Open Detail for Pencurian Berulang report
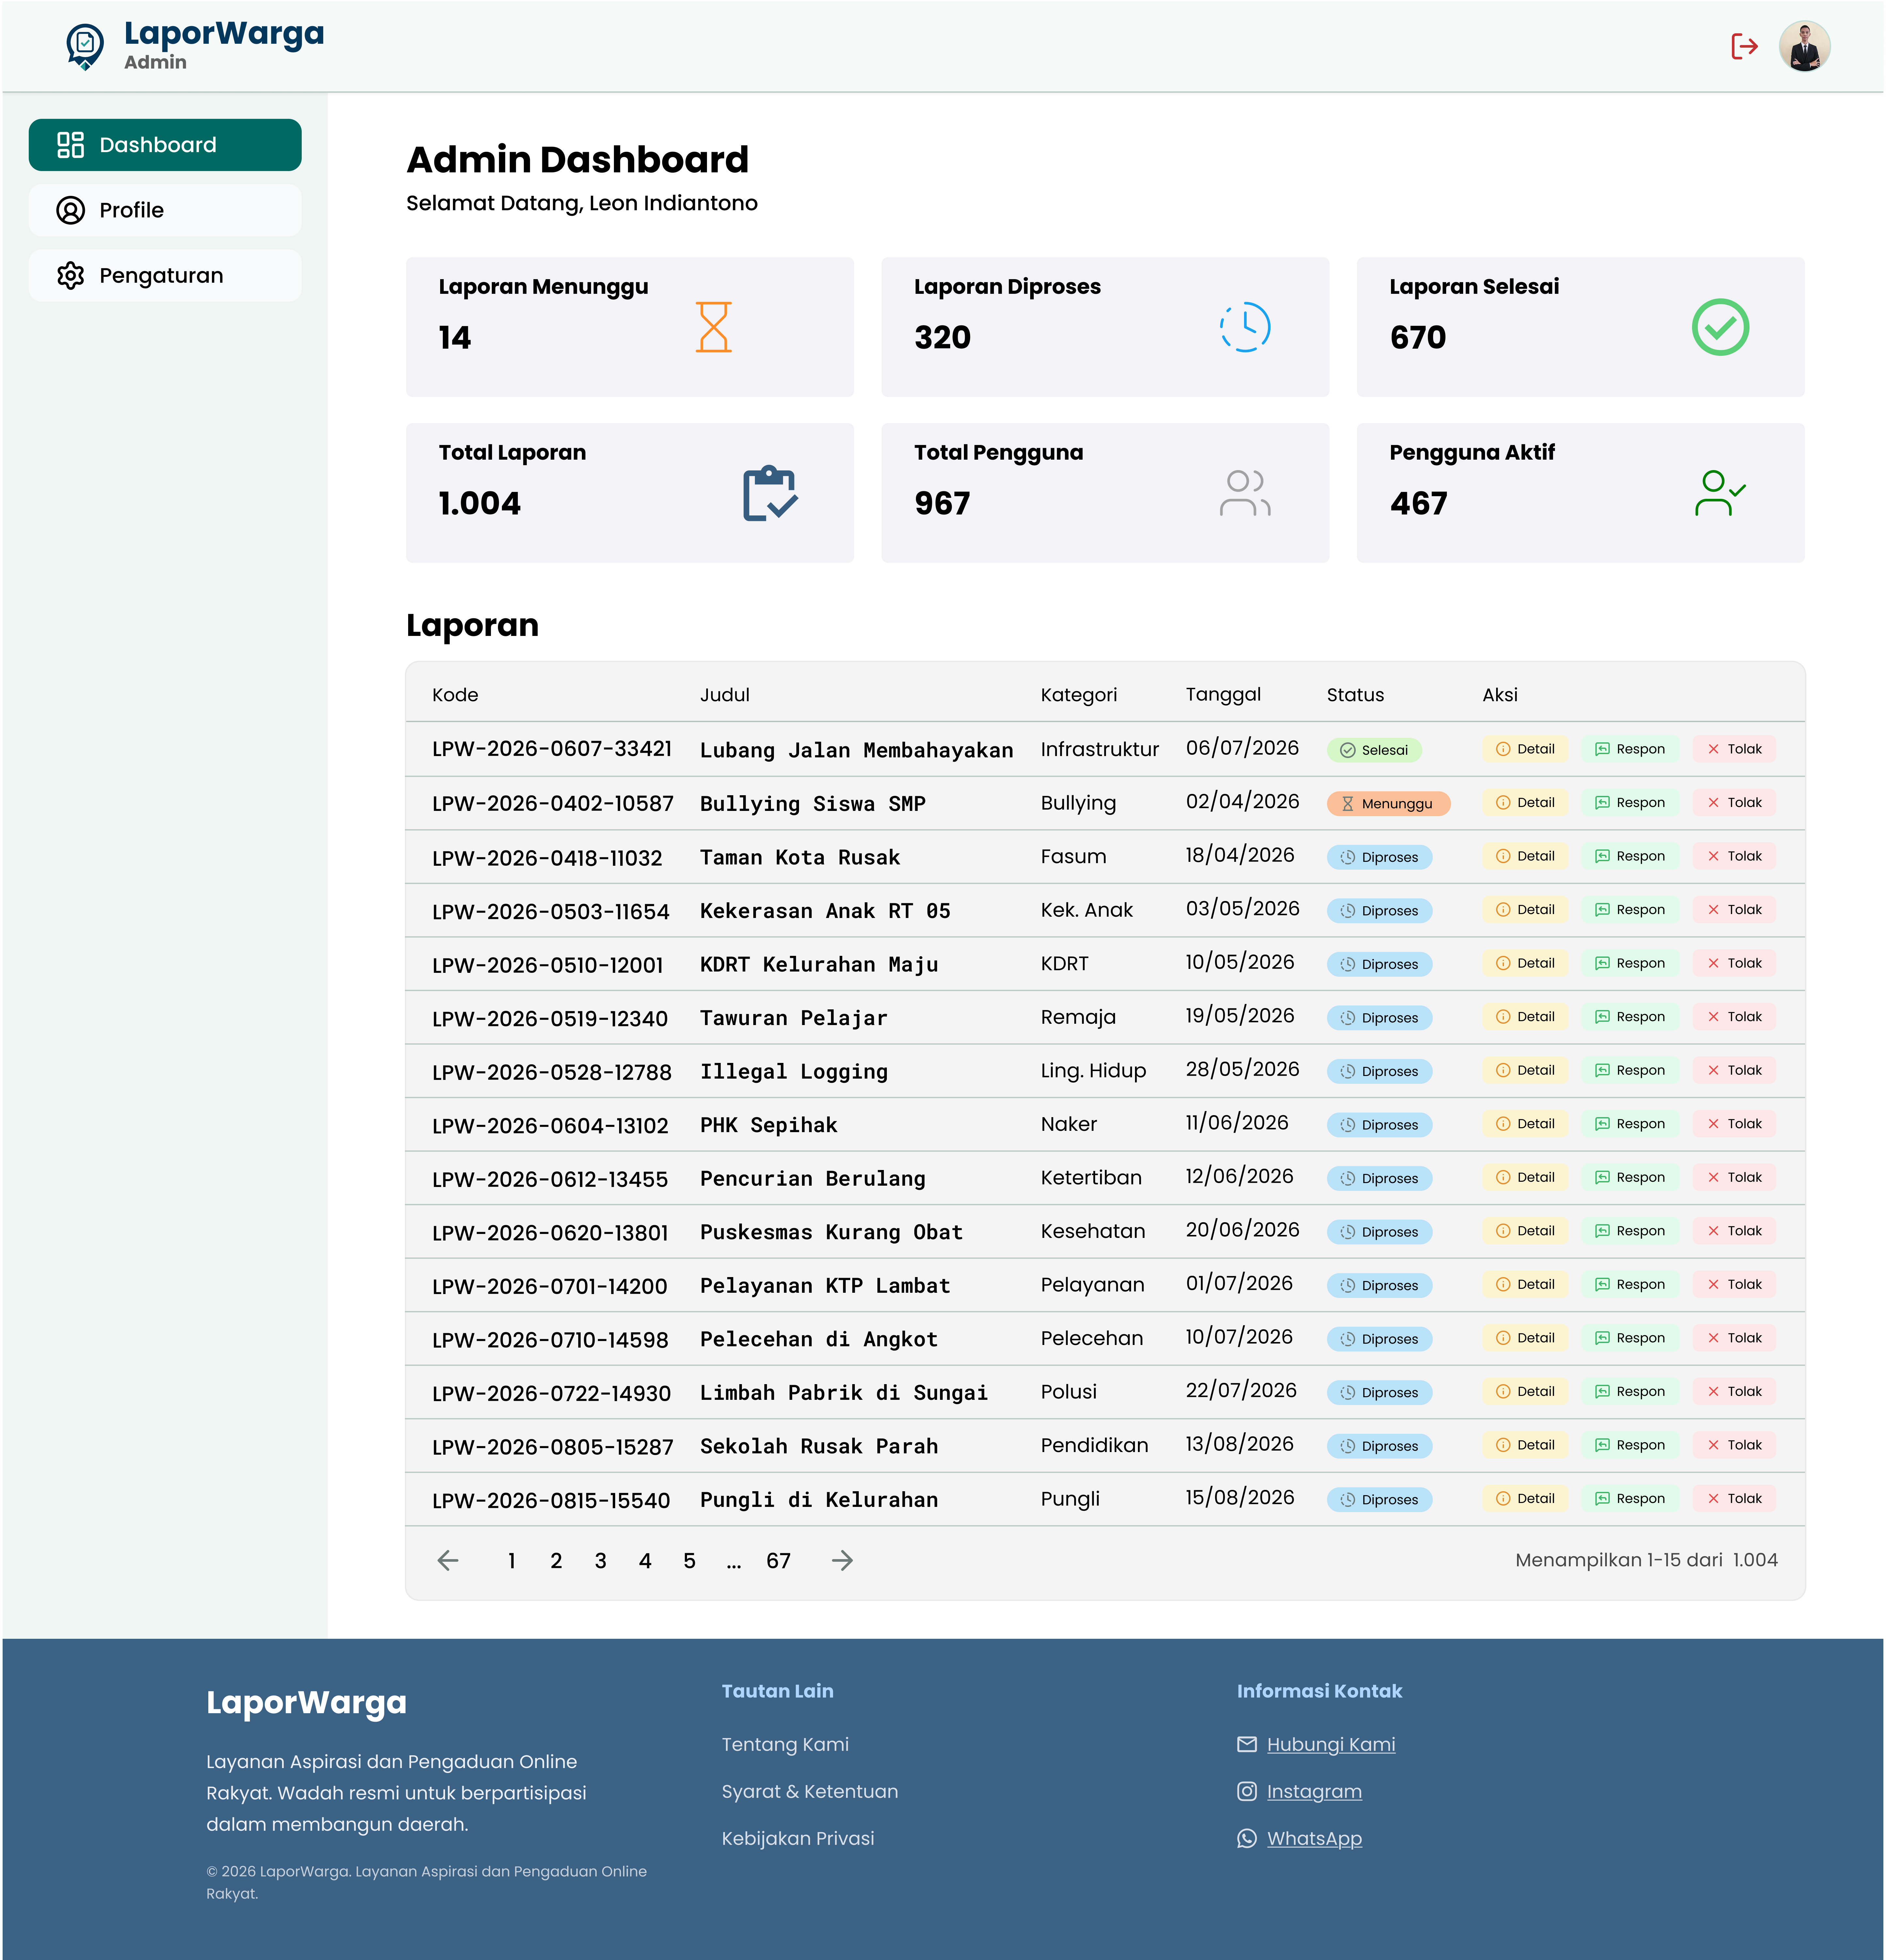This screenshot has width=1886, height=1960. [x=1525, y=1177]
